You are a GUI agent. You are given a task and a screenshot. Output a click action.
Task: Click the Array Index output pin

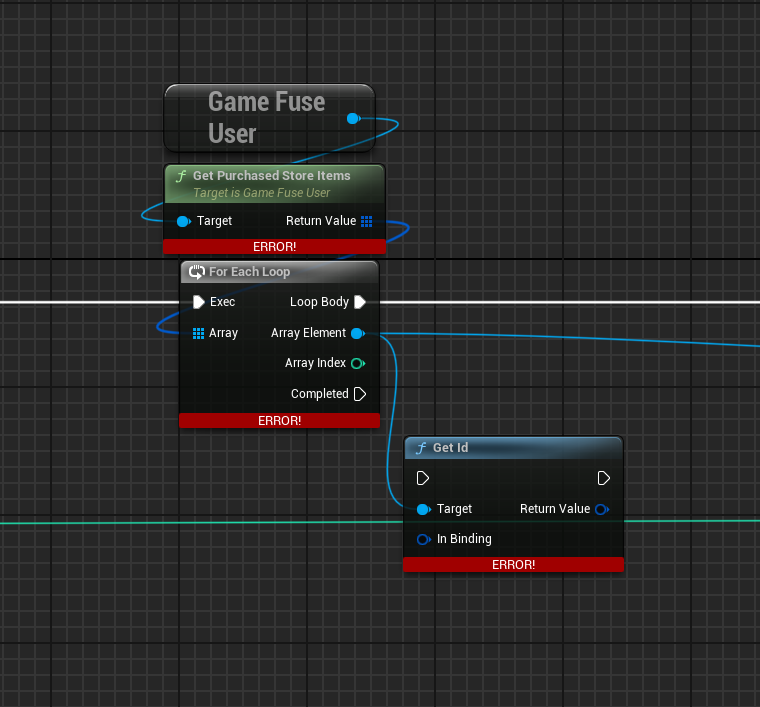tap(358, 363)
